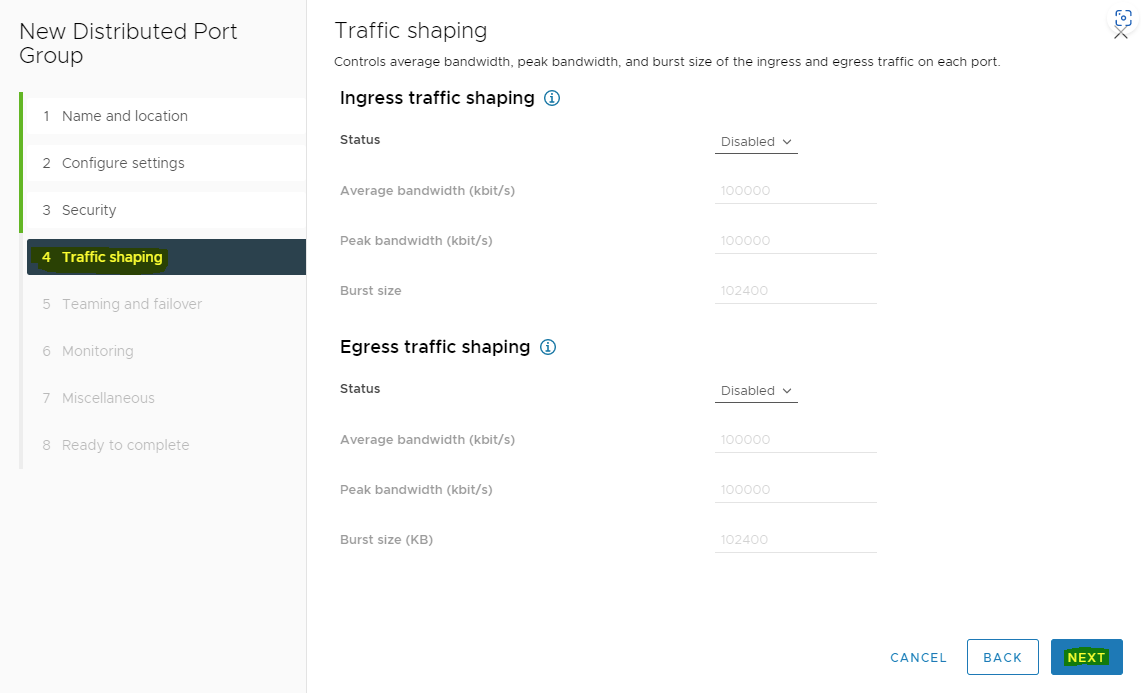Click the Traffic shaping page title
The width and height of the screenshot is (1141, 693).
pos(410,31)
